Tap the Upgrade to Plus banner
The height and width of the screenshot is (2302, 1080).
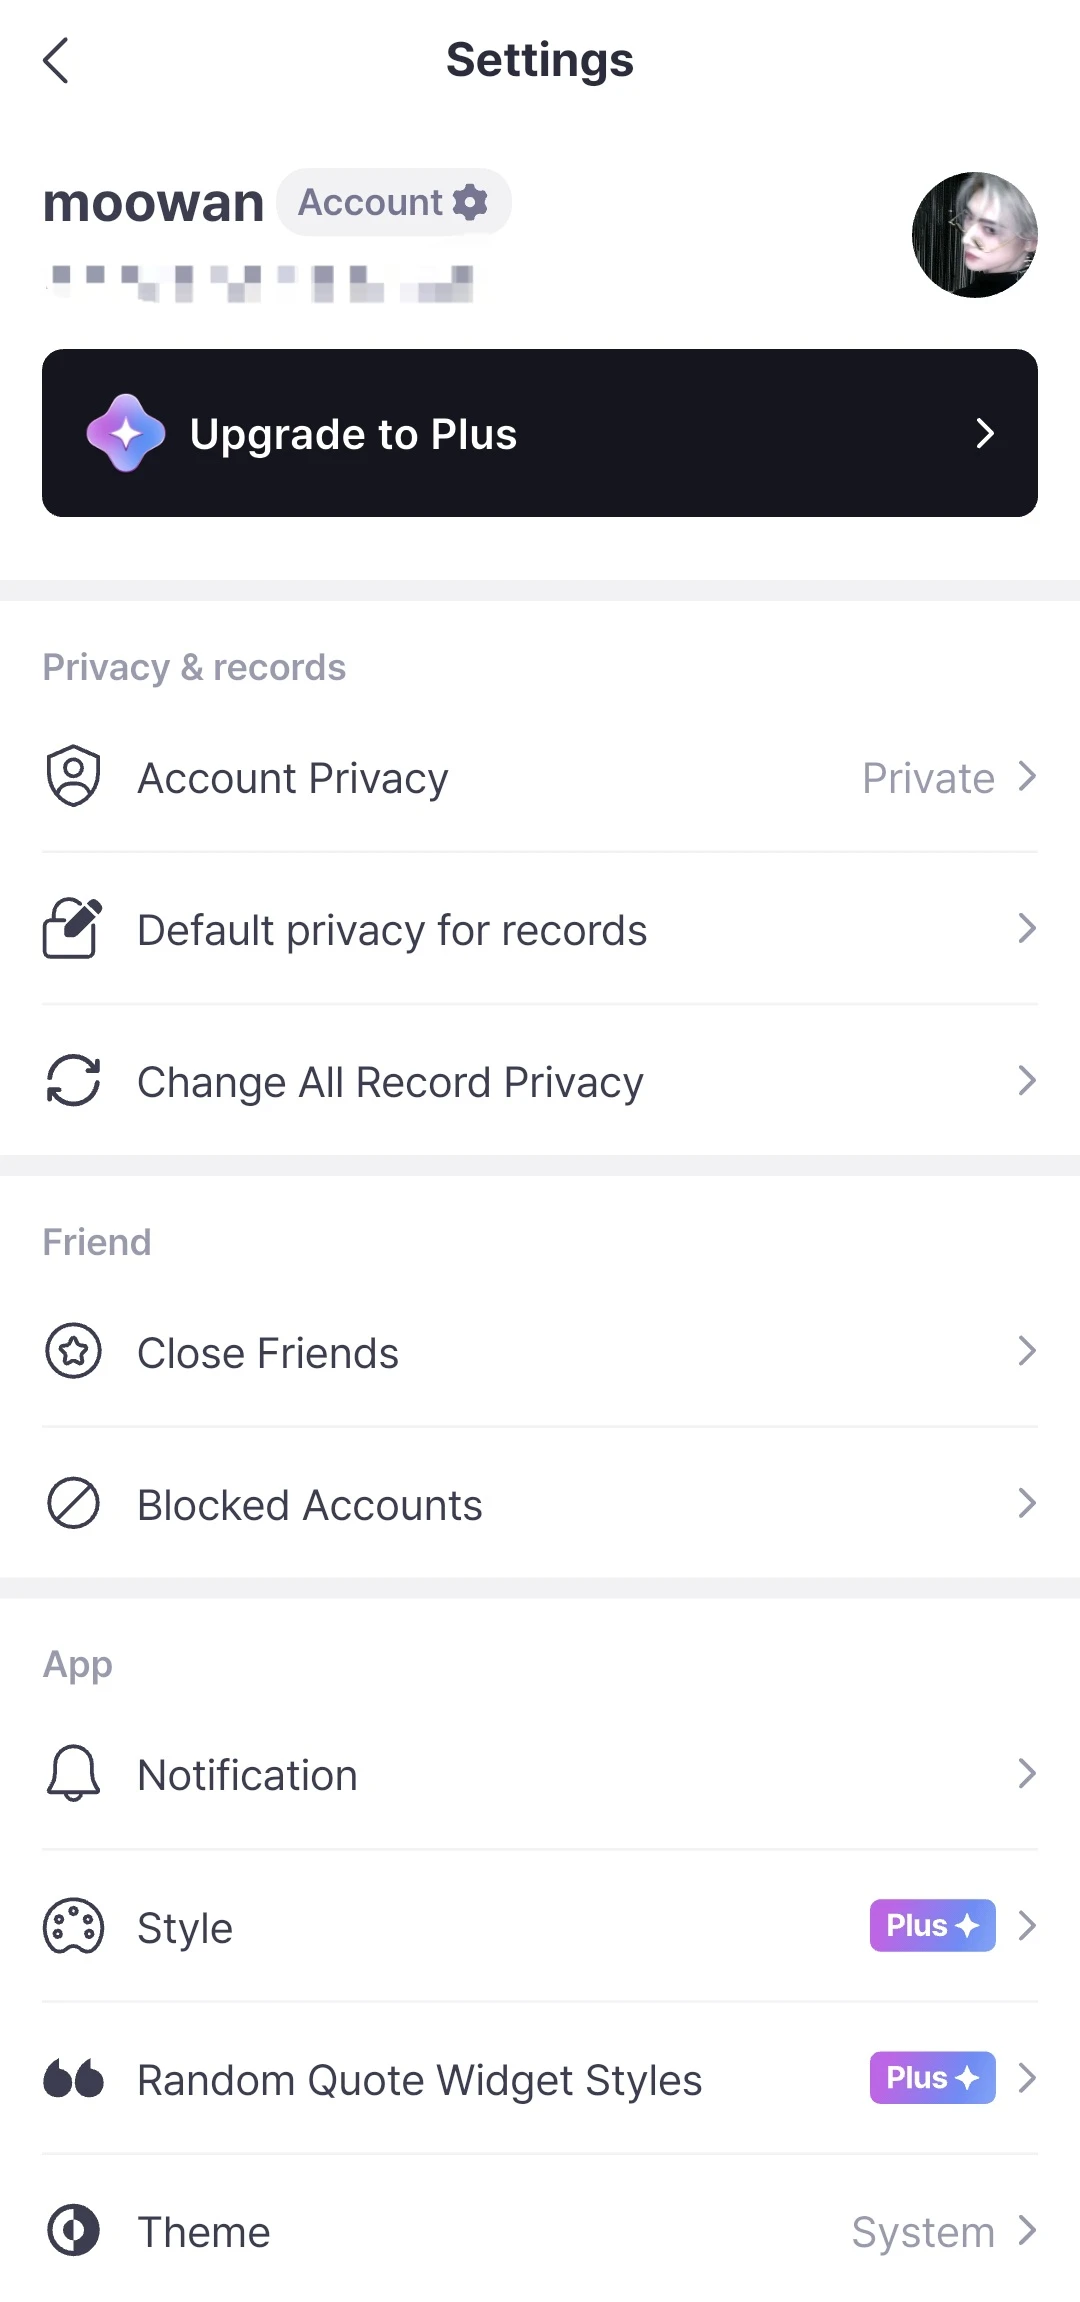click(x=540, y=433)
